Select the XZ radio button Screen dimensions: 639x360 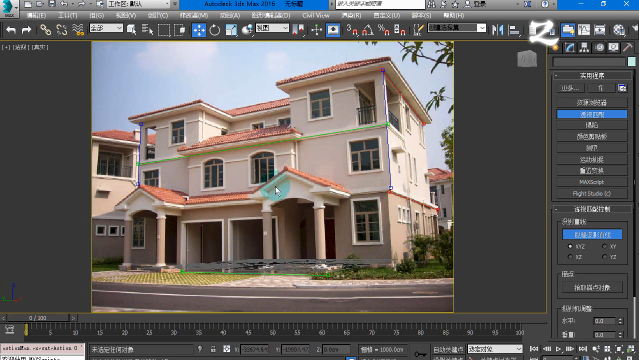[570, 257]
